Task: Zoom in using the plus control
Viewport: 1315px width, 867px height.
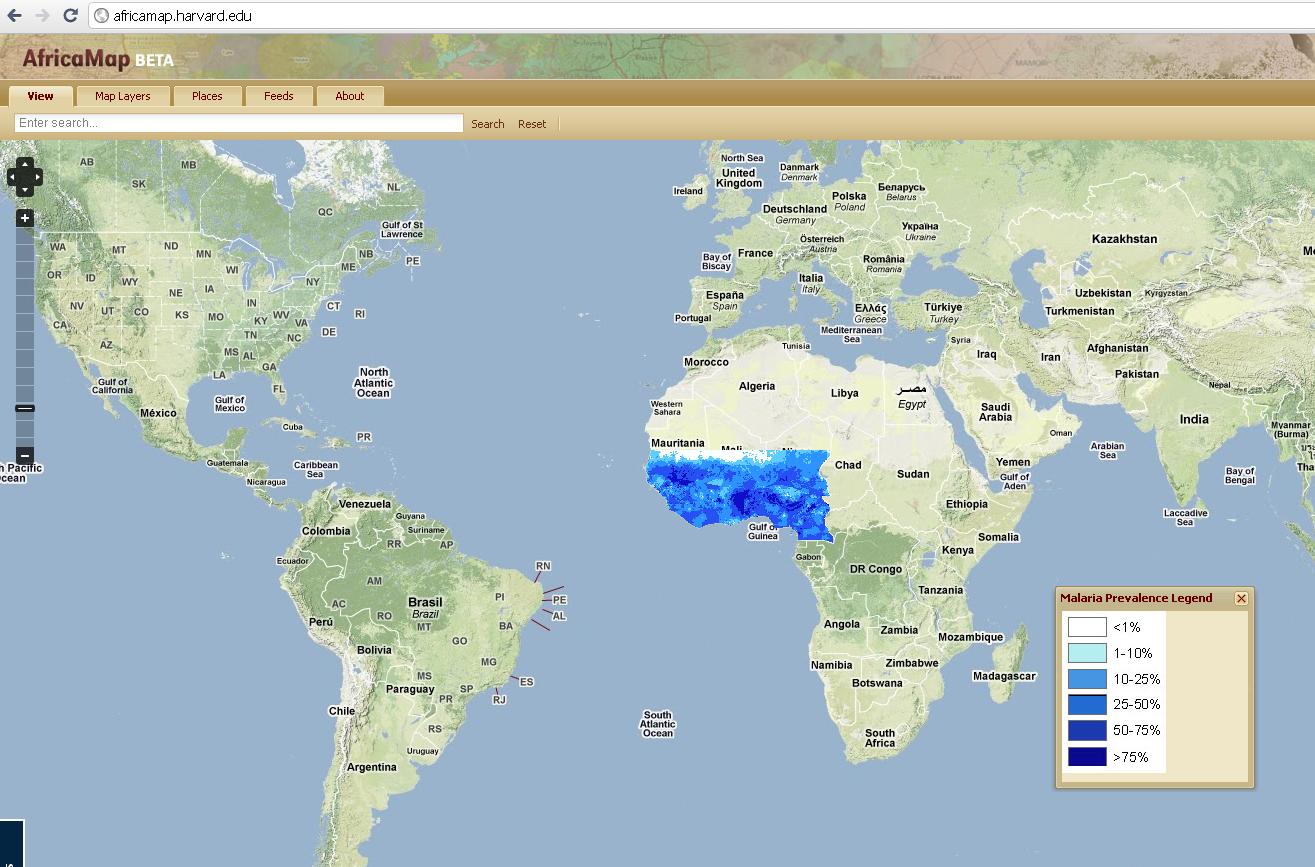Action: coord(25,217)
